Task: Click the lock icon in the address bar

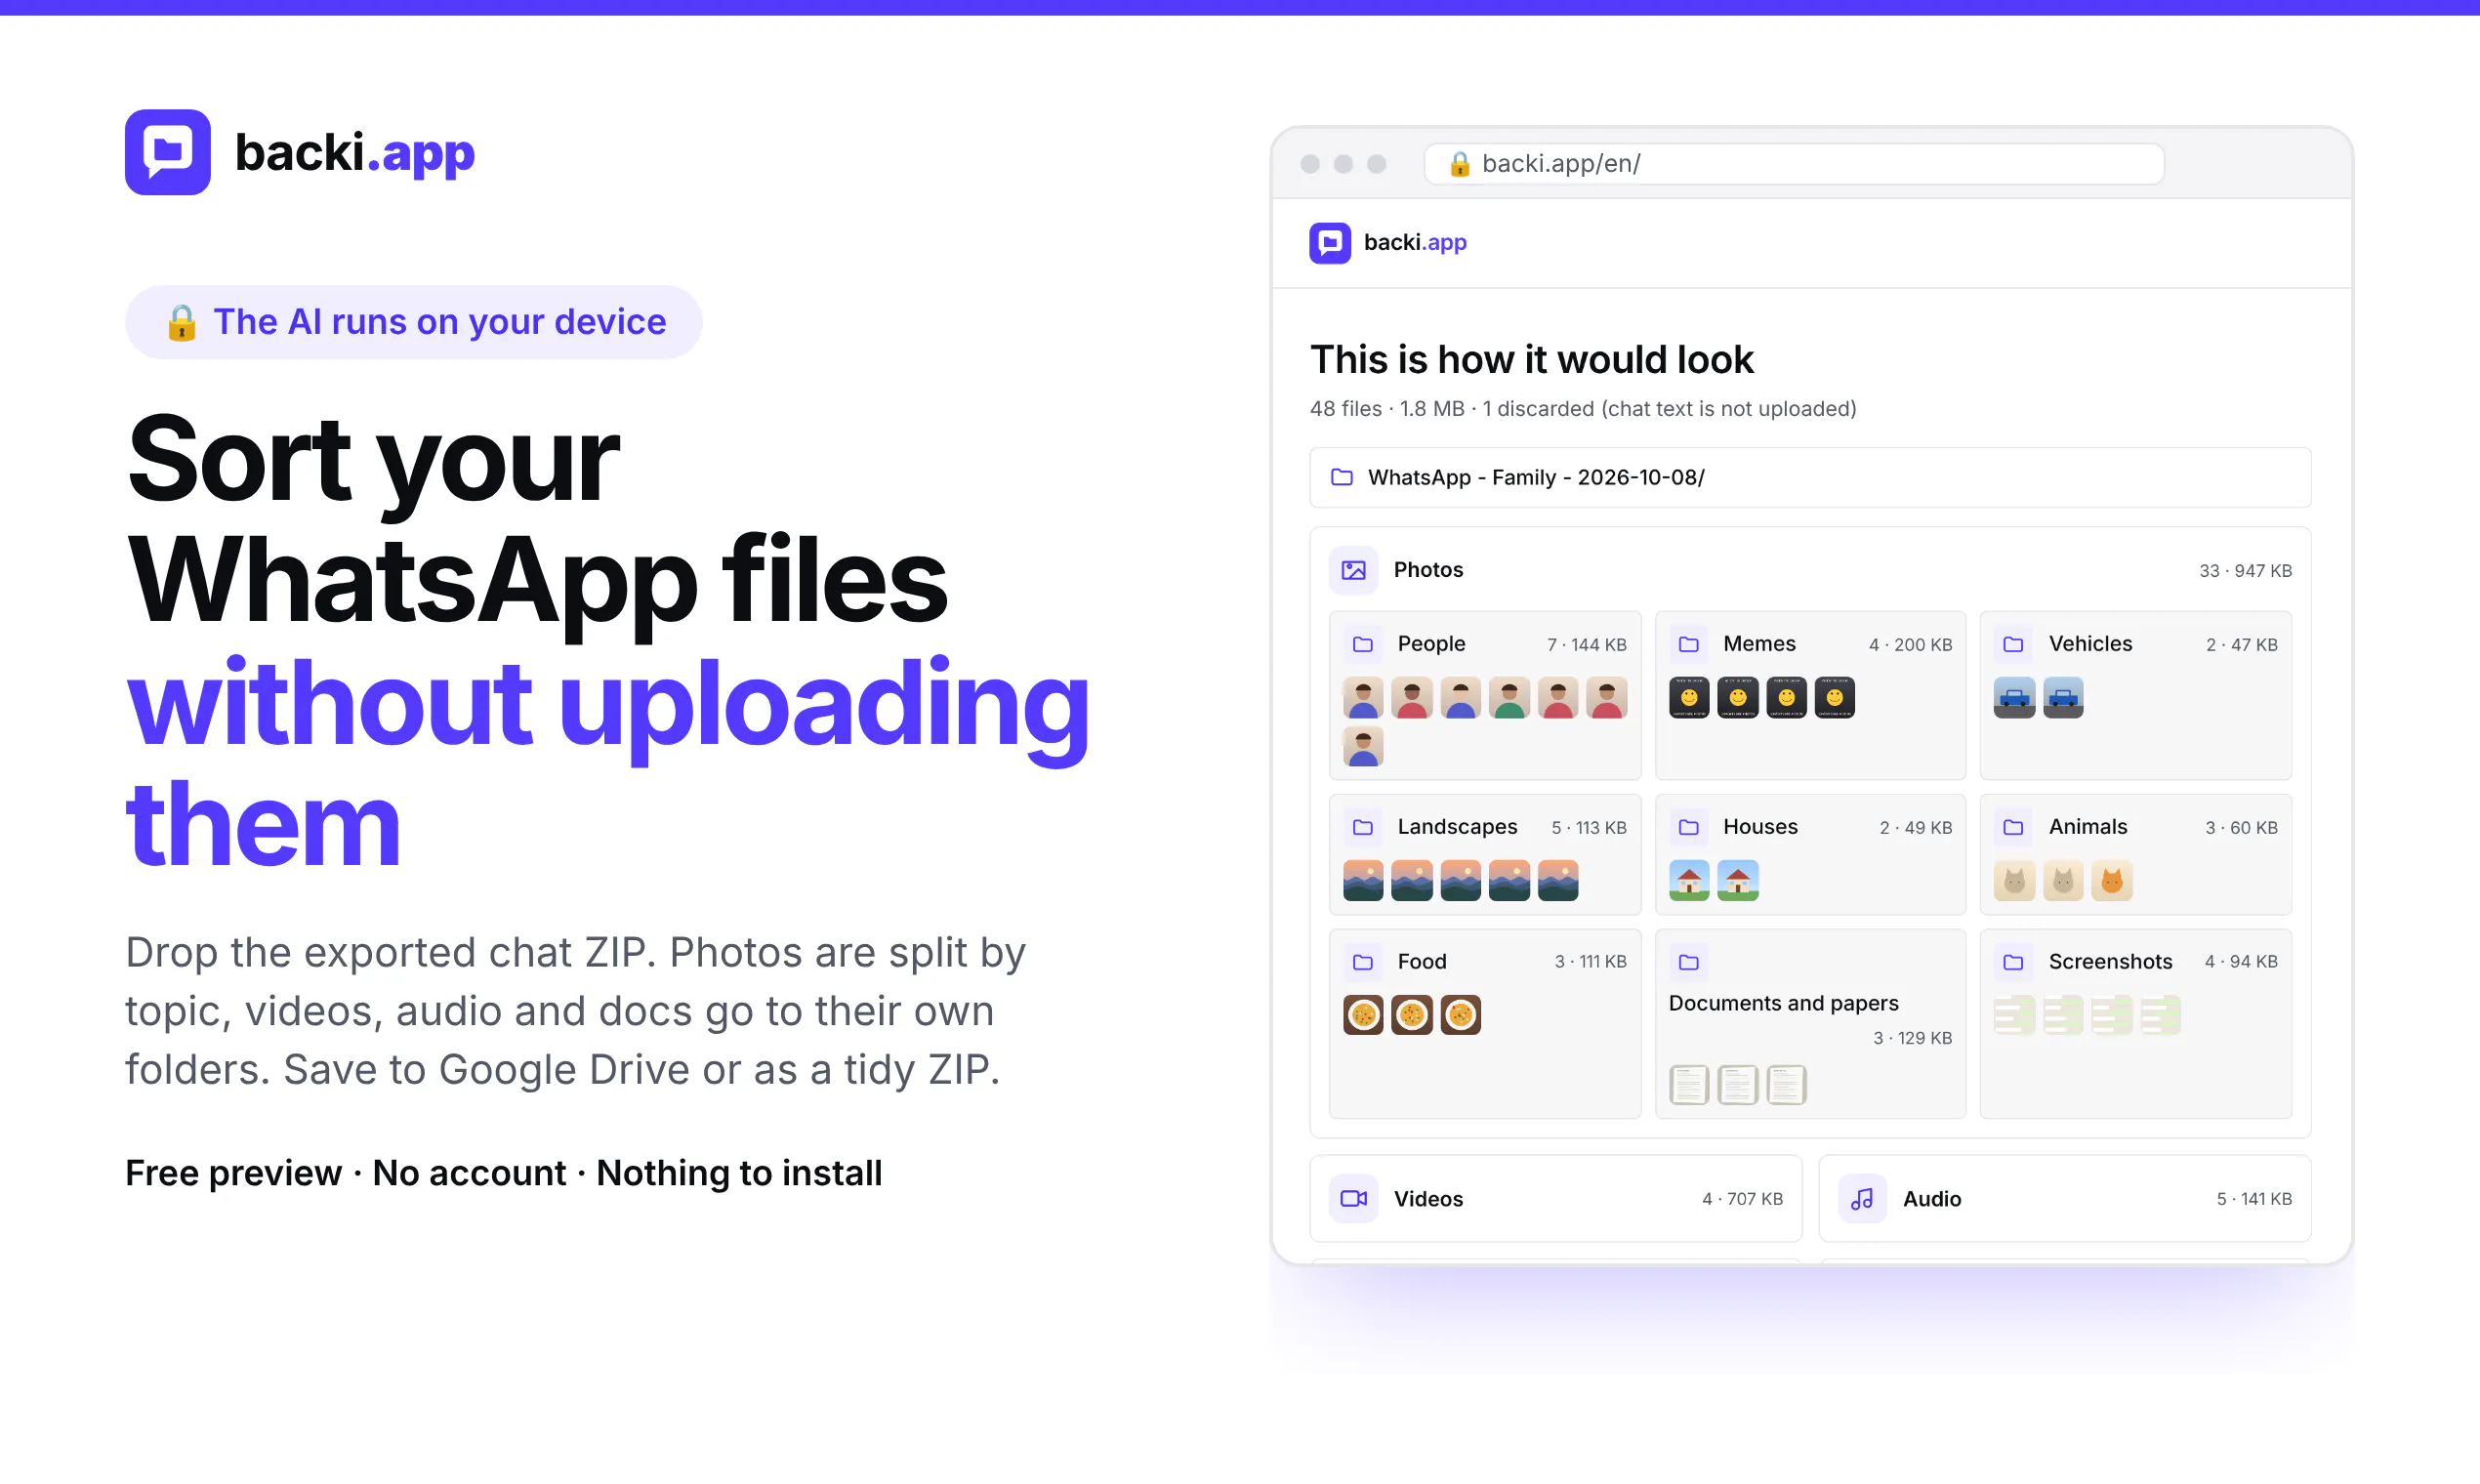Action: [1459, 164]
